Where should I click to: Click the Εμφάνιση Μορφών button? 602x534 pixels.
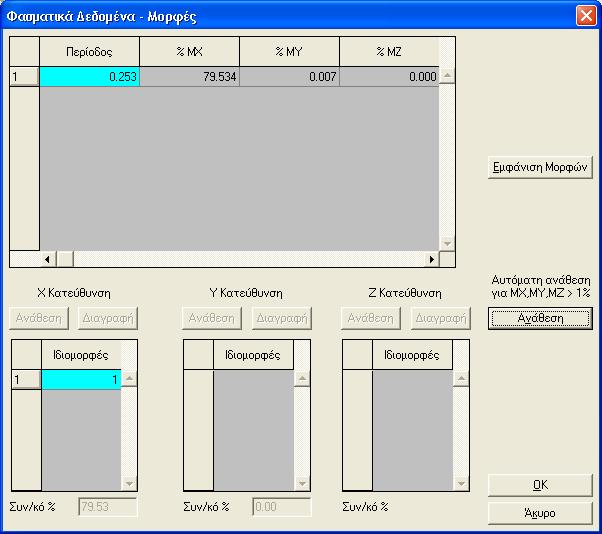pyautogui.click(x=540, y=167)
